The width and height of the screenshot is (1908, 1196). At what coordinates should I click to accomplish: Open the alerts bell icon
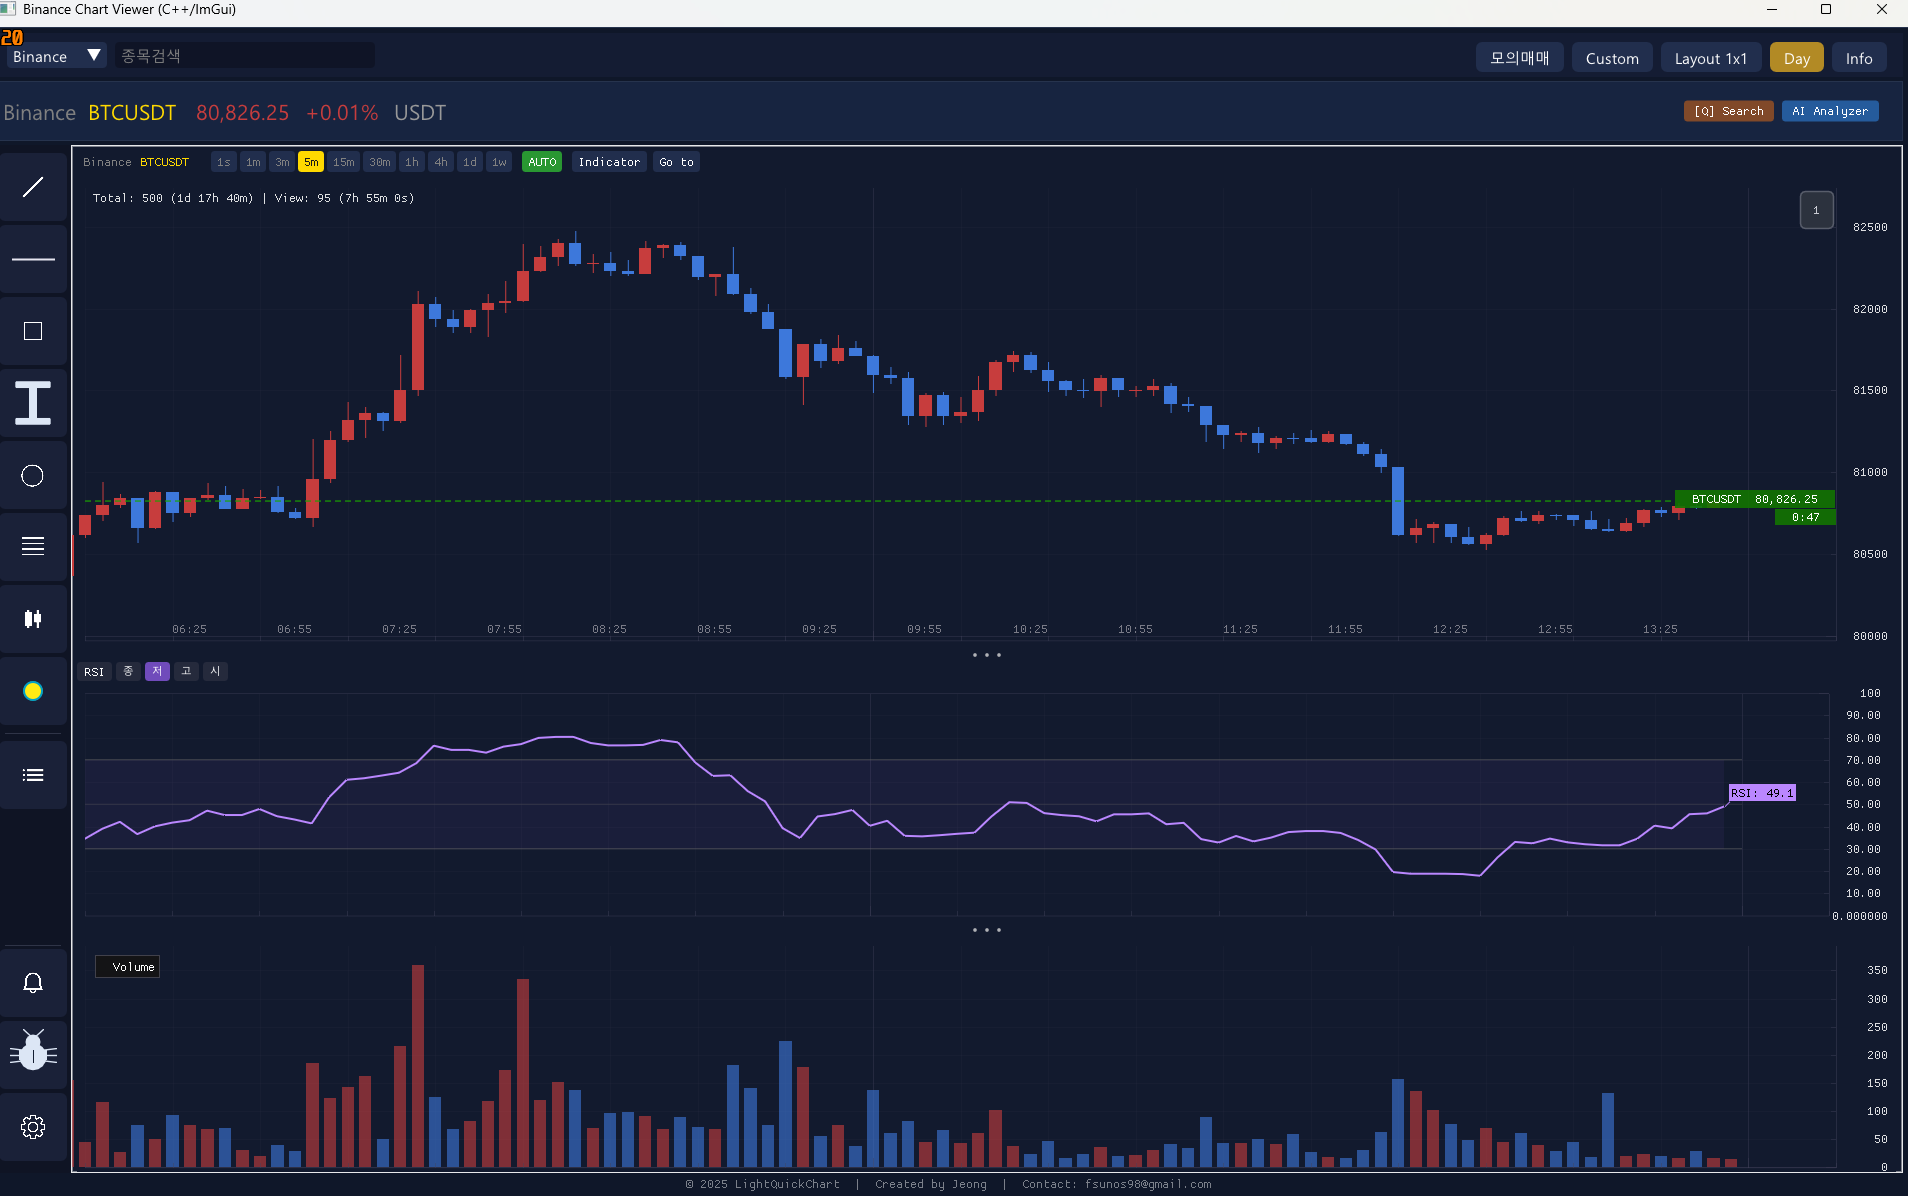point(33,983)
